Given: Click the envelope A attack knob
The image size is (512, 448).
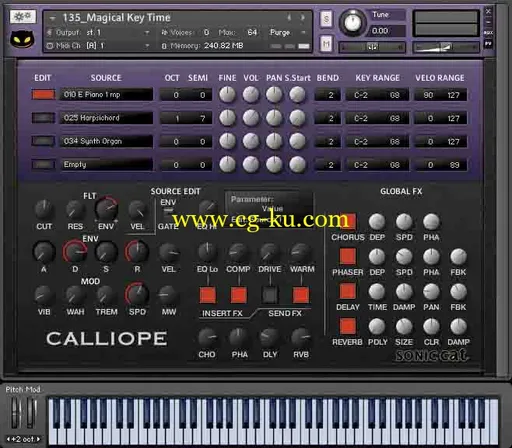Looking at the screenshot, I should 44,252.
